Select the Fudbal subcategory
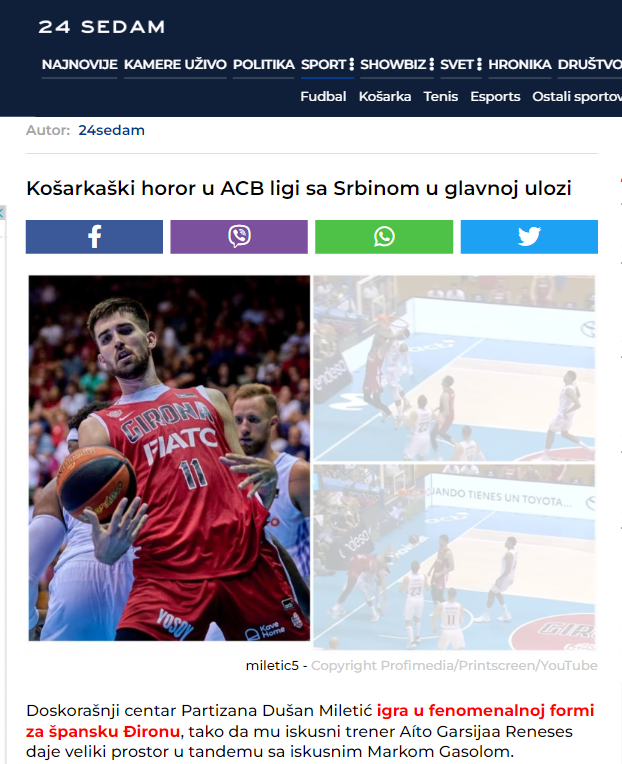This screenshot has height=764, width=622. 323,96
